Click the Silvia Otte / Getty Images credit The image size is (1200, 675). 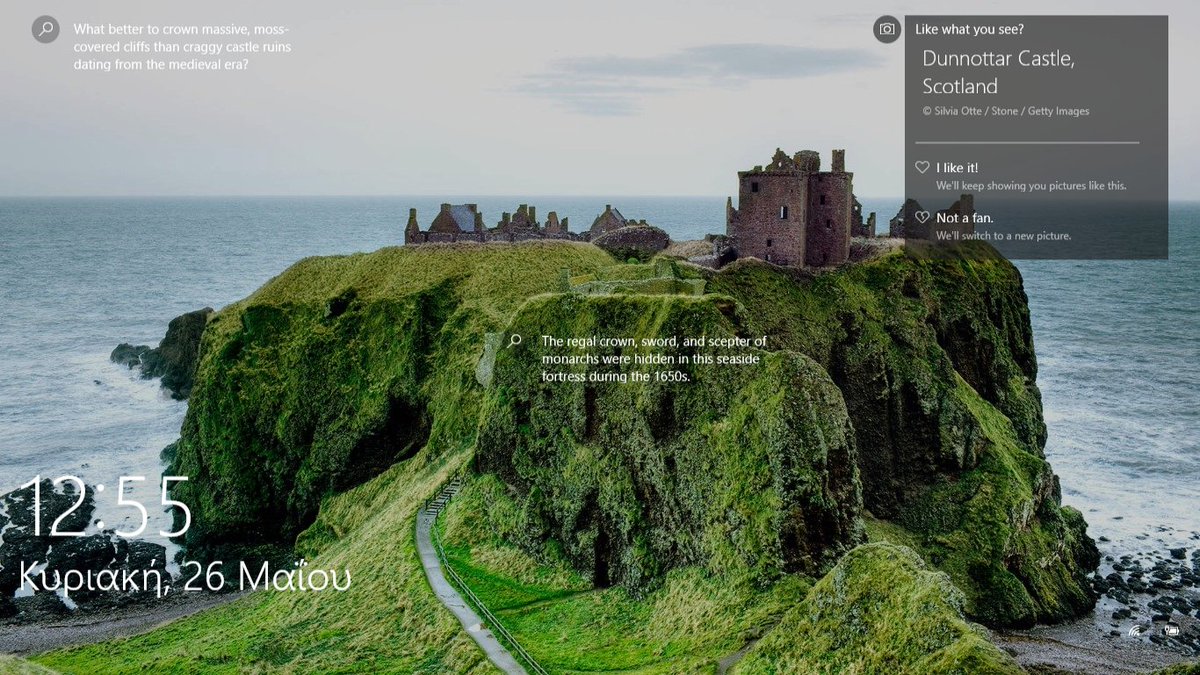(1006, 110)
